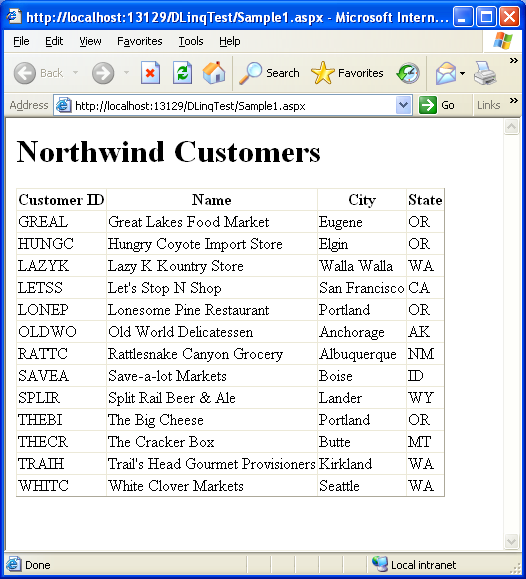Select the LAZYK customer ID cell

61,266
